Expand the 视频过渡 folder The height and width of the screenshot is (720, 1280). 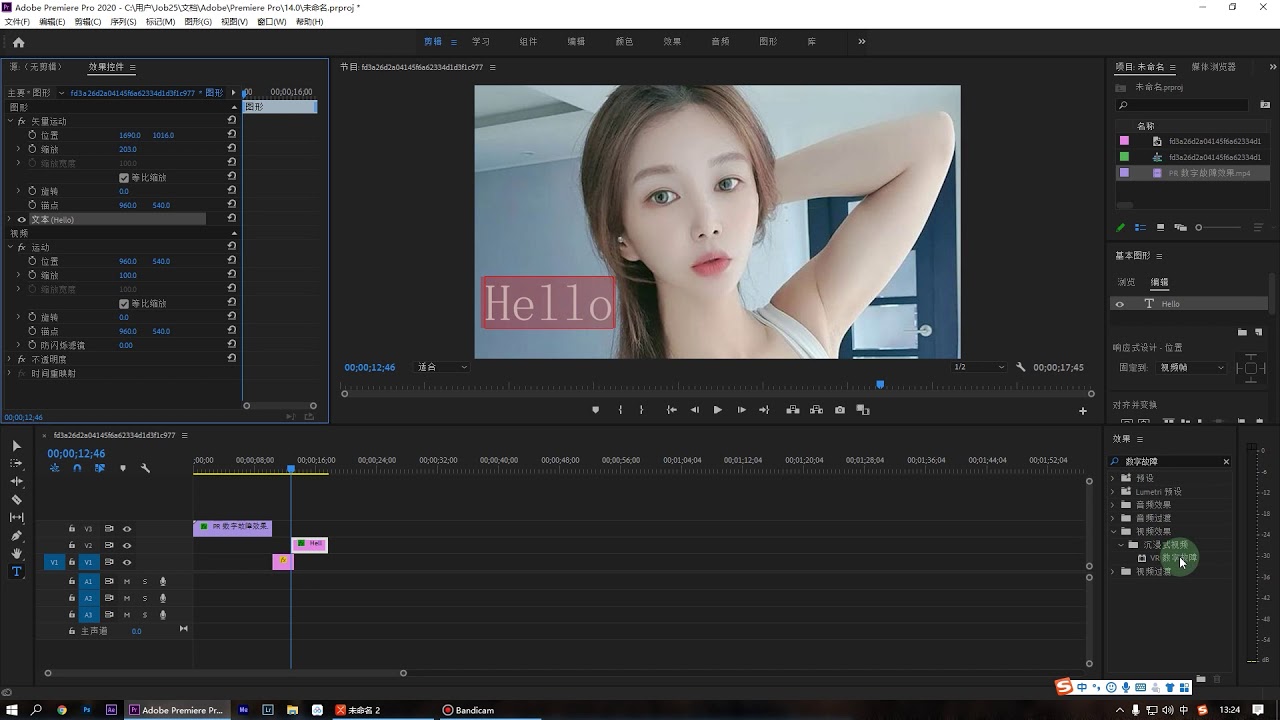pos(1113,572)
